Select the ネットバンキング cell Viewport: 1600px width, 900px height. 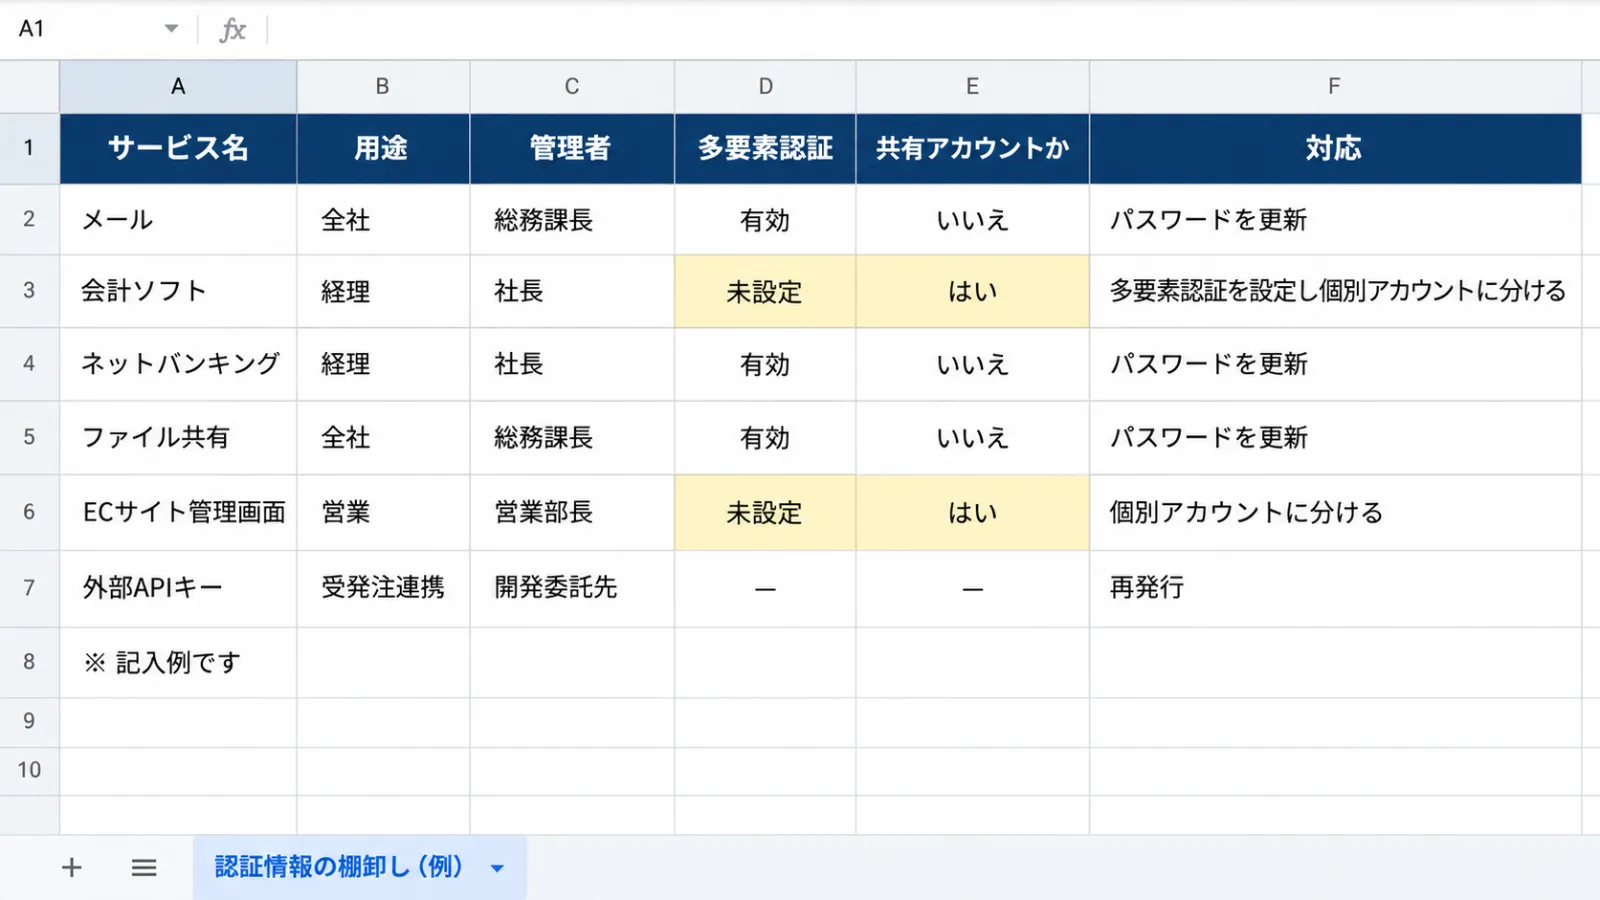point(178,364)
